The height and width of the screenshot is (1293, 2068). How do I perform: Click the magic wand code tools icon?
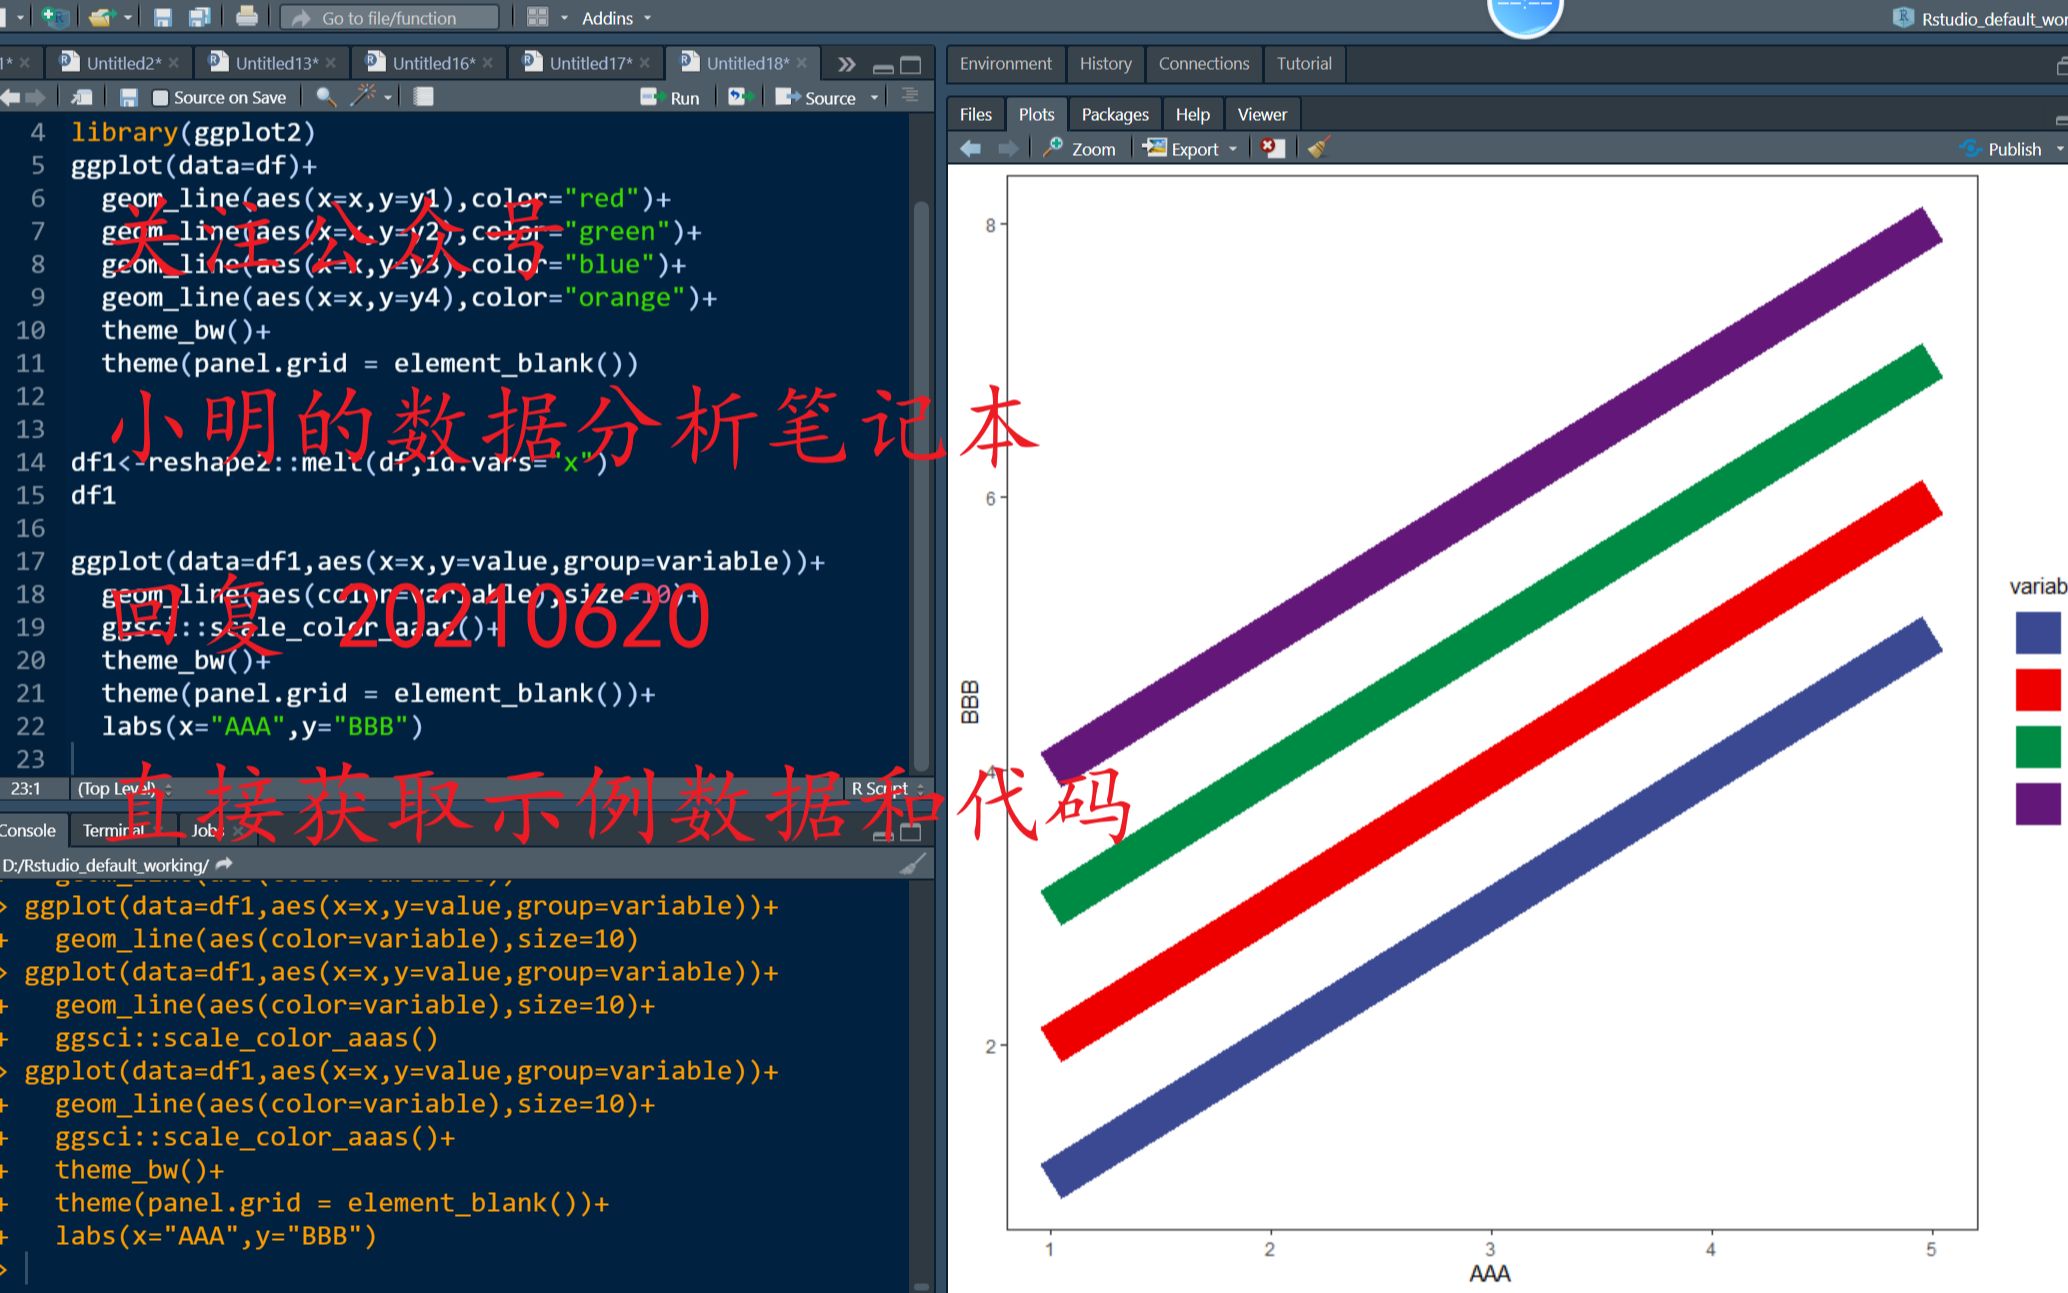click(x=364, y=96)
